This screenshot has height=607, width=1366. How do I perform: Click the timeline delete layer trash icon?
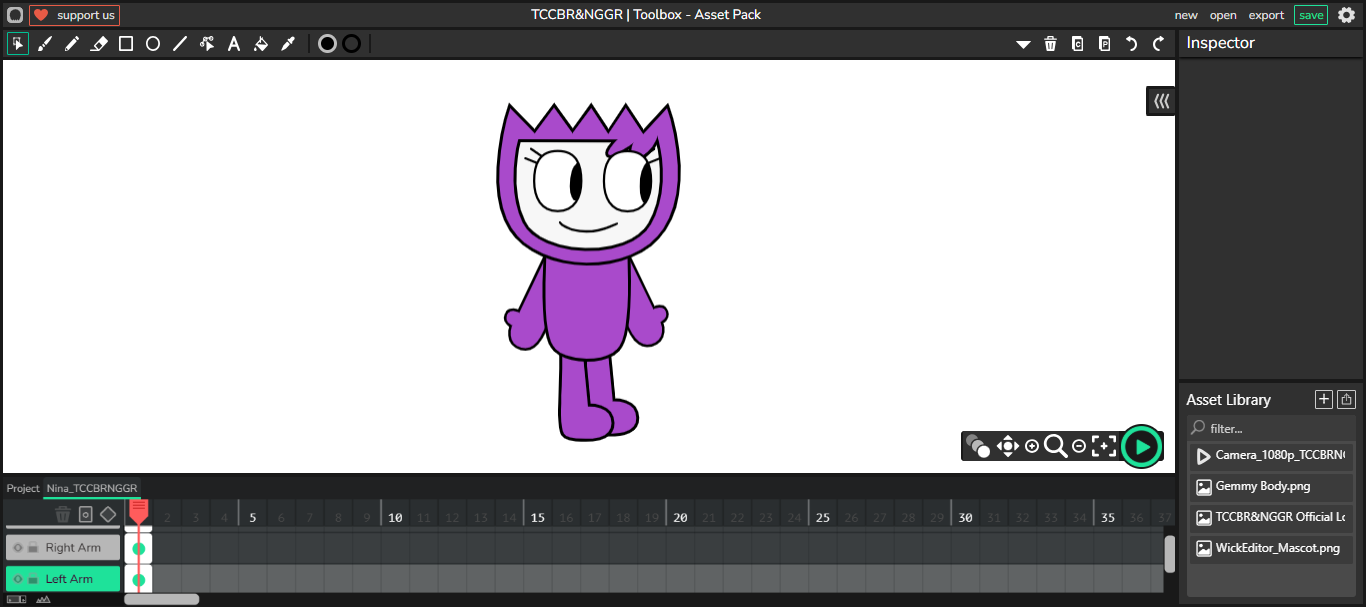pyautogui.click(x=63, y=514)
